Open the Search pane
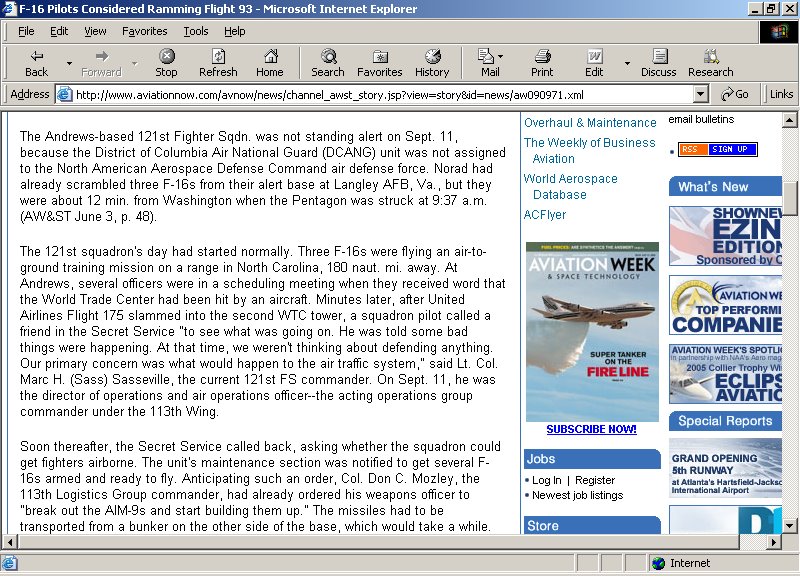800x576 pixels. (x=327, y=62)
